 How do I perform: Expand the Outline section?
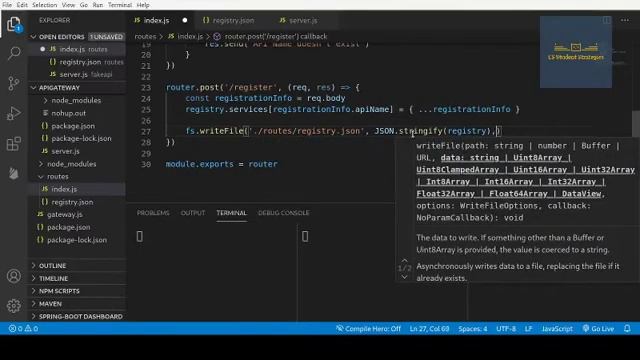(77, 266)
